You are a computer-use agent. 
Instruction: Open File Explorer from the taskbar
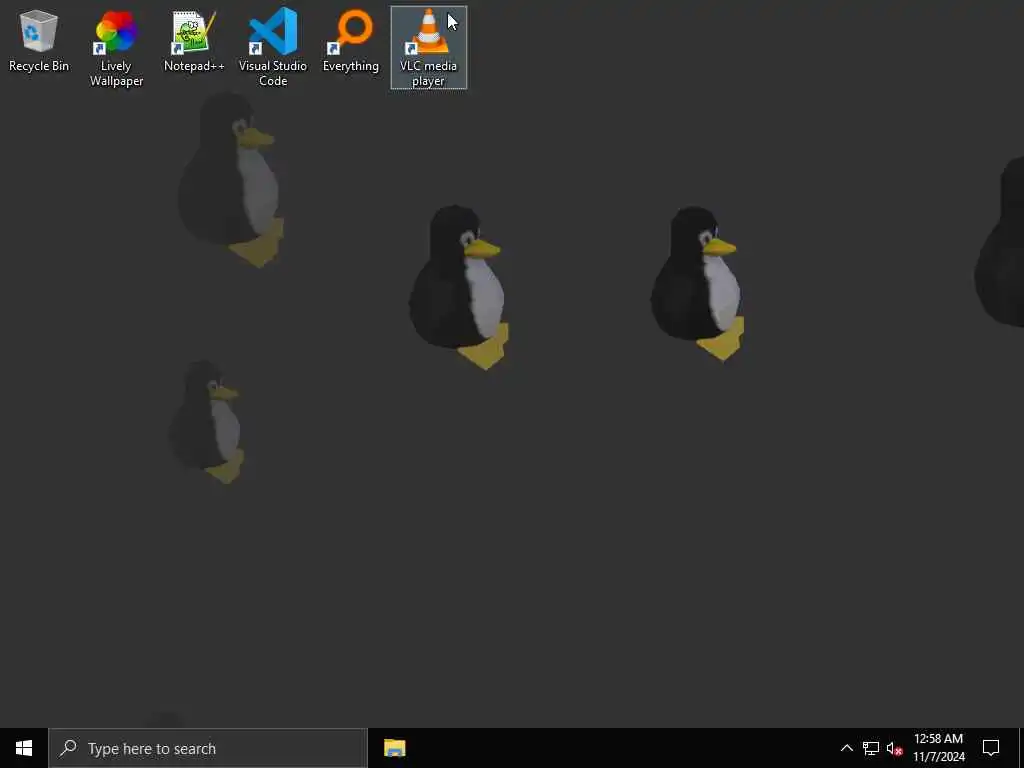pos(394,748)
